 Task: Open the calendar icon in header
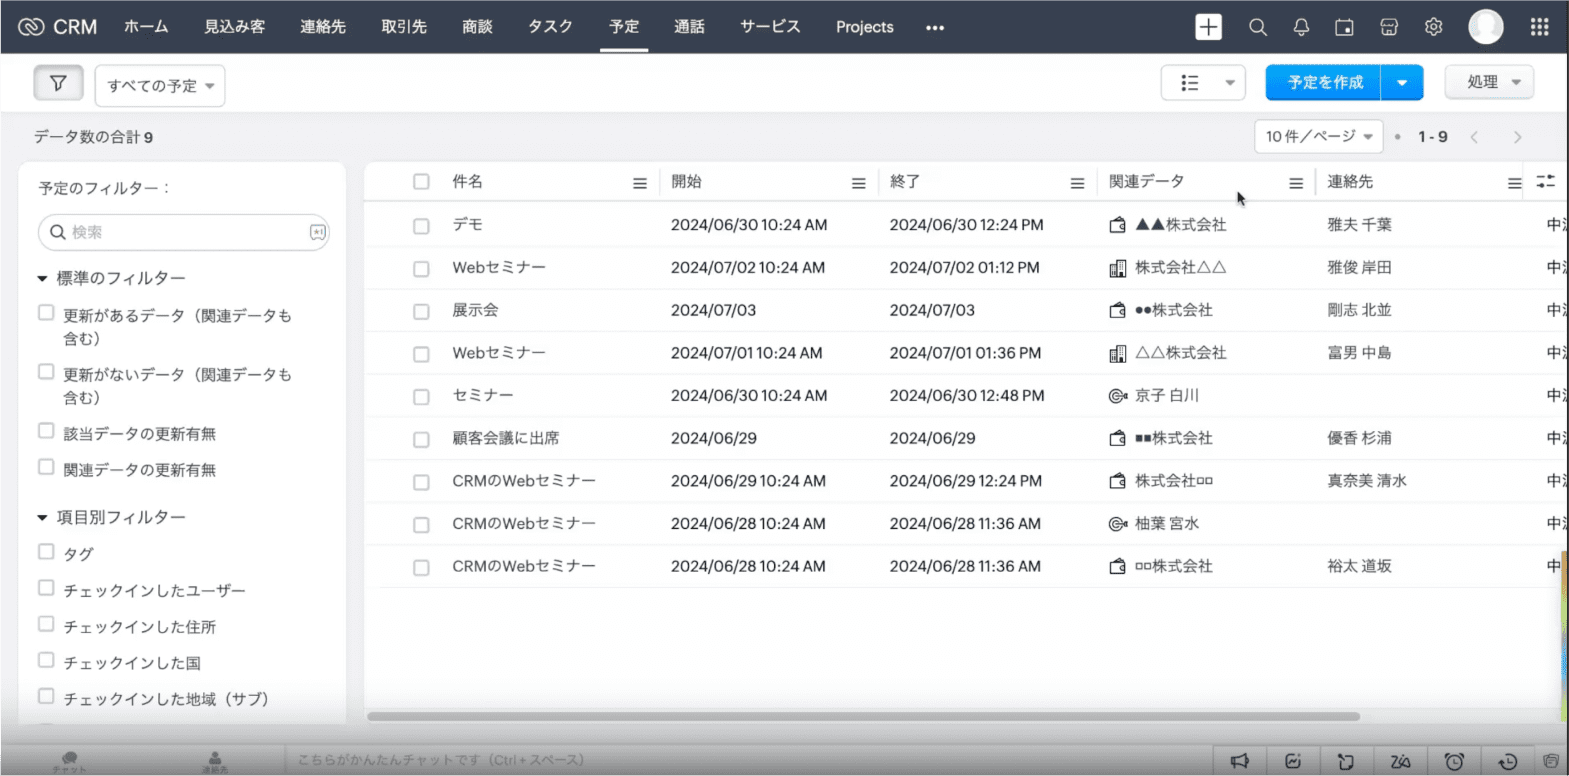tap(1344, 27)
